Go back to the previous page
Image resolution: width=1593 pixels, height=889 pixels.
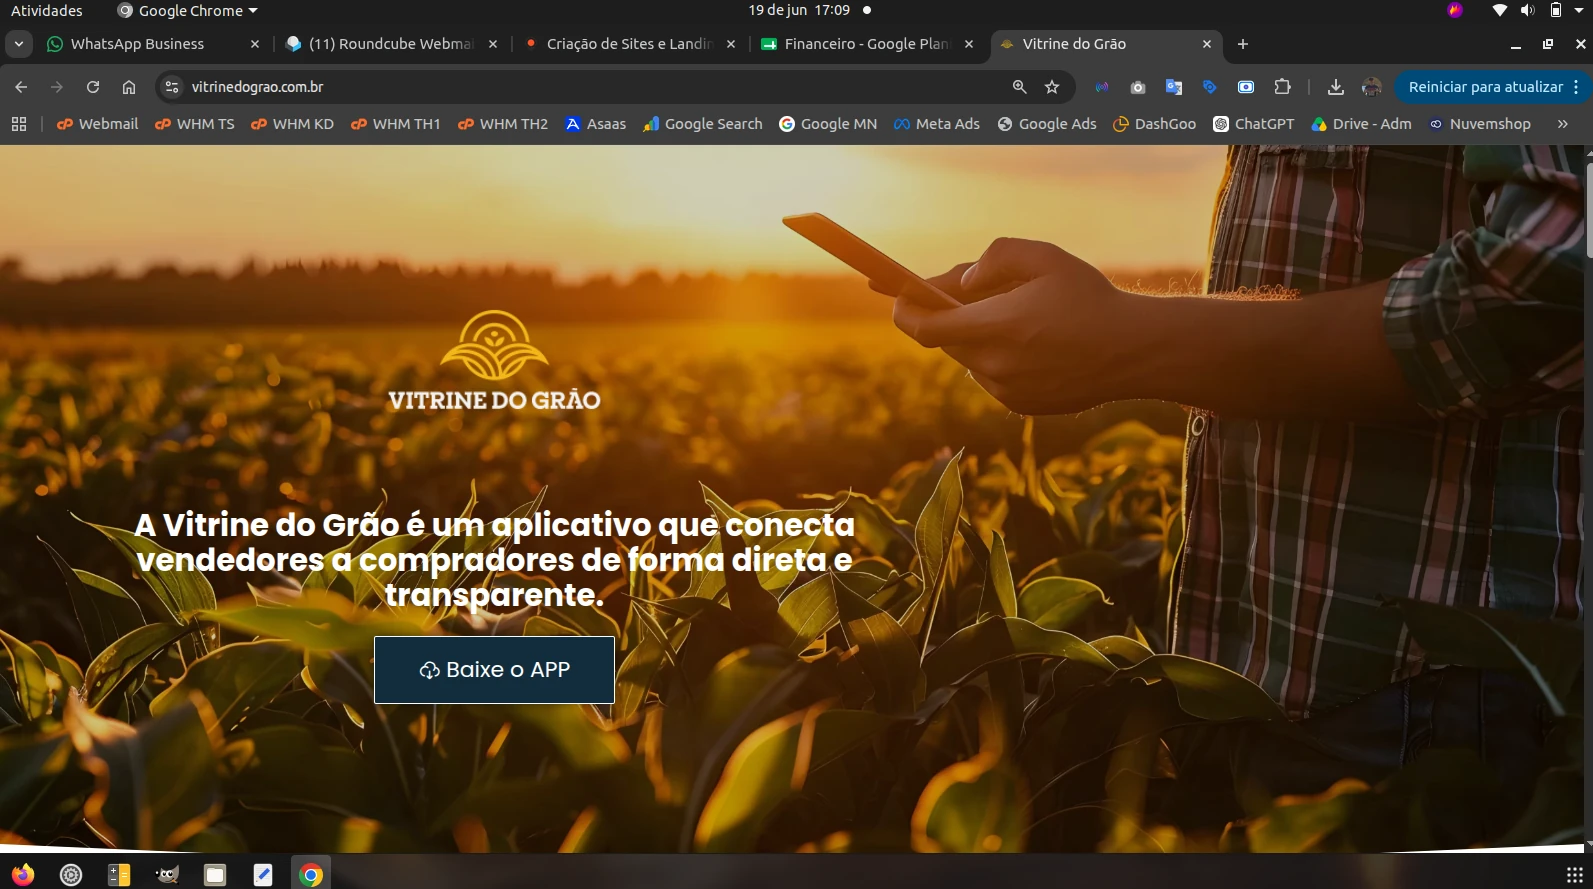(21, 87)
